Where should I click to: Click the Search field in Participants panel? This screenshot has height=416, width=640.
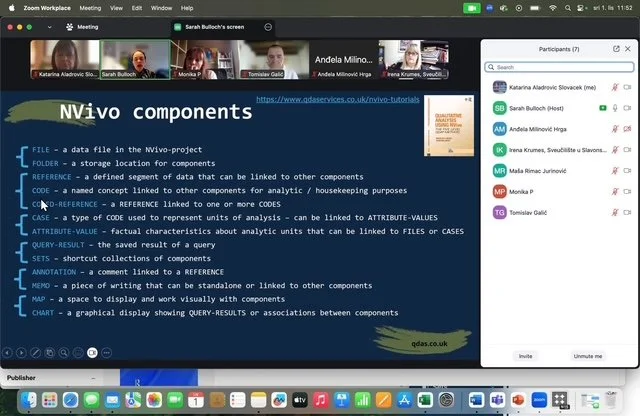pos(559,67)
